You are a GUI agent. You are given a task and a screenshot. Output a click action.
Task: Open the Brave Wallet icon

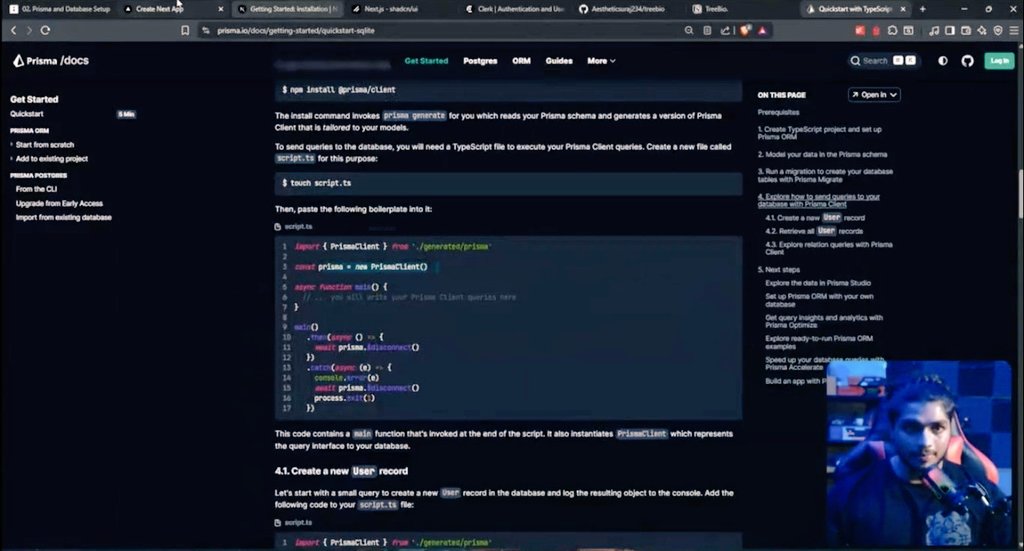pyautogui.click(x=966, y=31)
